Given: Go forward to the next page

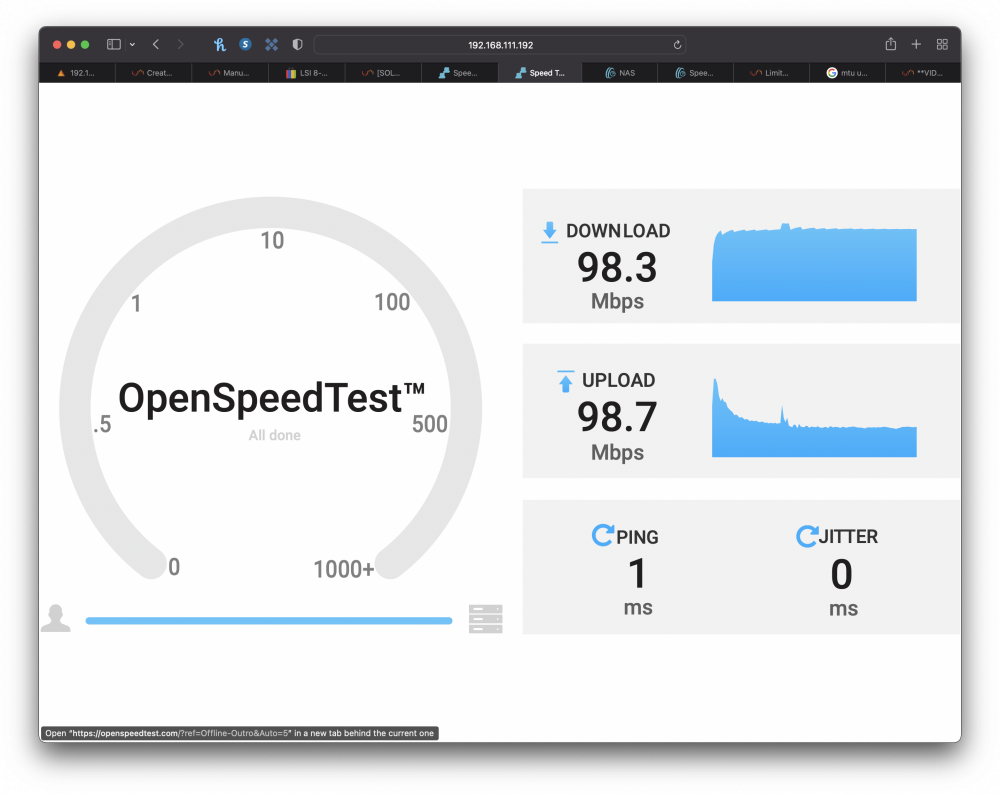Looking at the screenshot, I should pos(180,44).
